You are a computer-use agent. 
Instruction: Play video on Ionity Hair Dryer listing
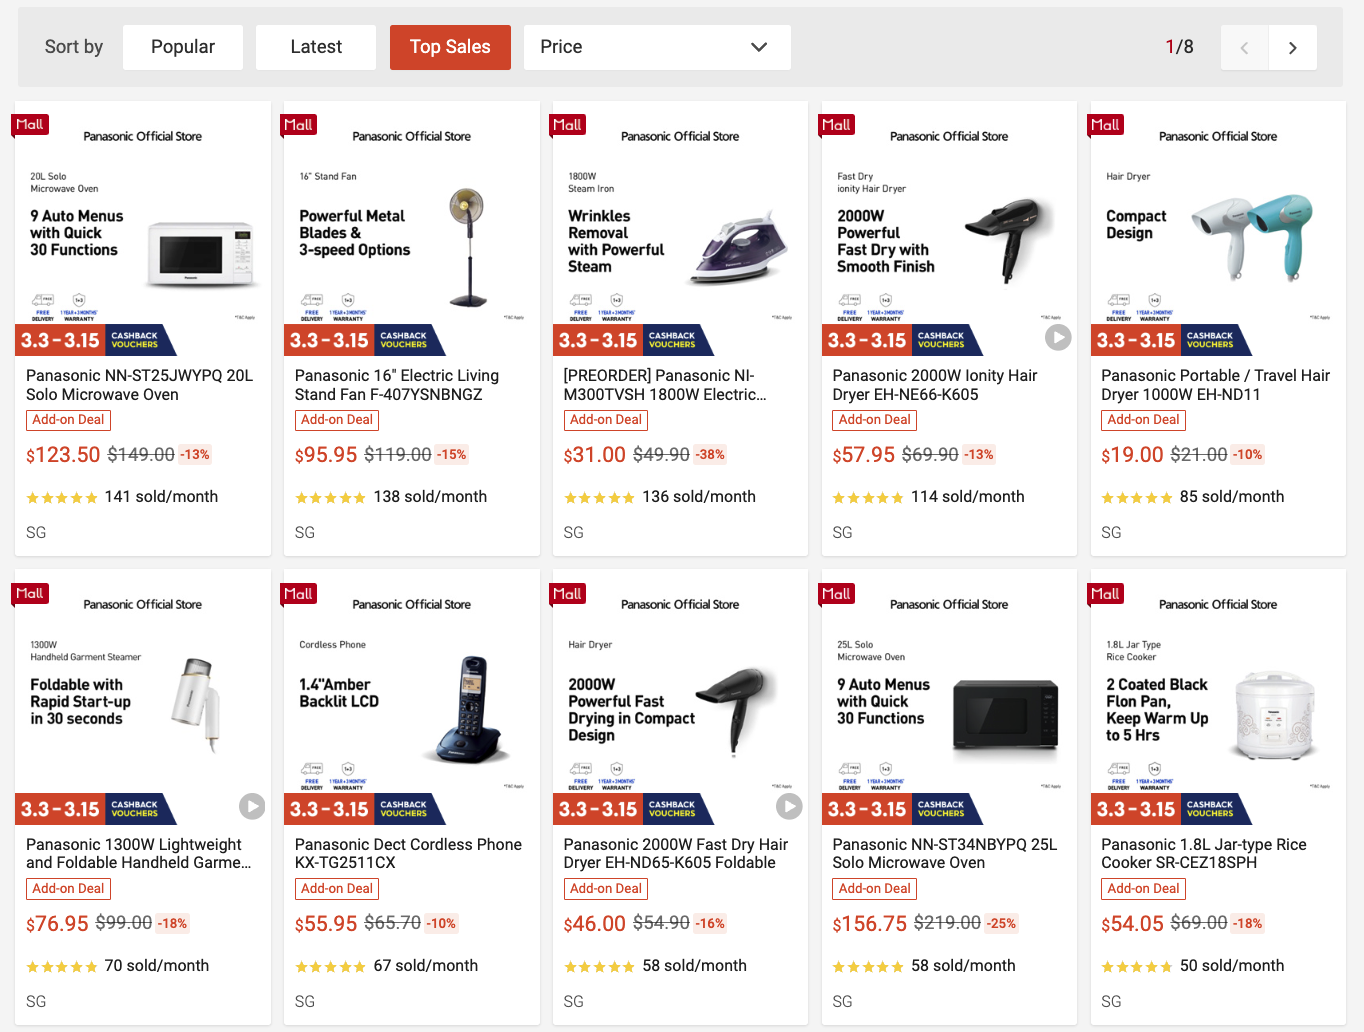point(1057,337)
